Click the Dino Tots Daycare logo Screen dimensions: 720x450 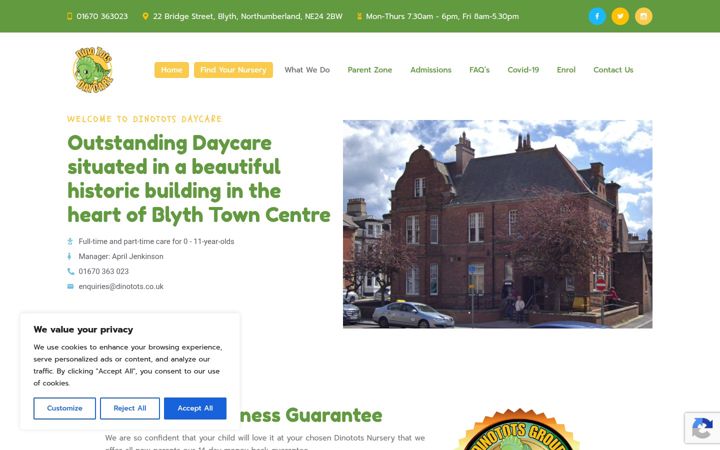[x=93, y=70]
